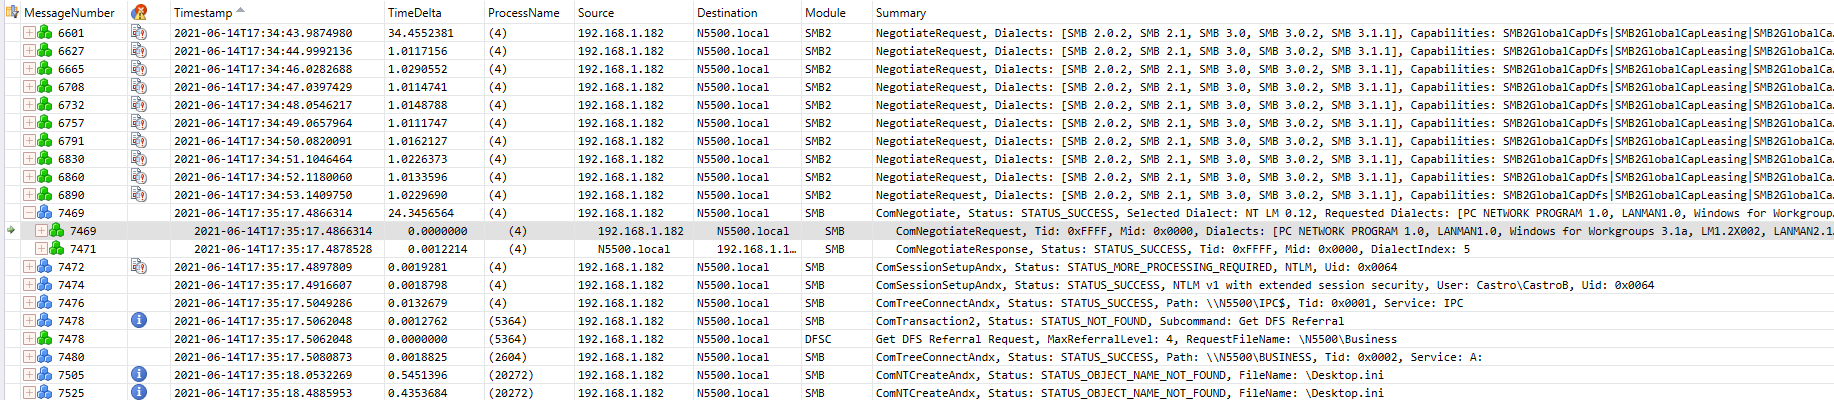Click the info icon on ComTransaction2 row 7478
1834x400 pixels.
139,321
